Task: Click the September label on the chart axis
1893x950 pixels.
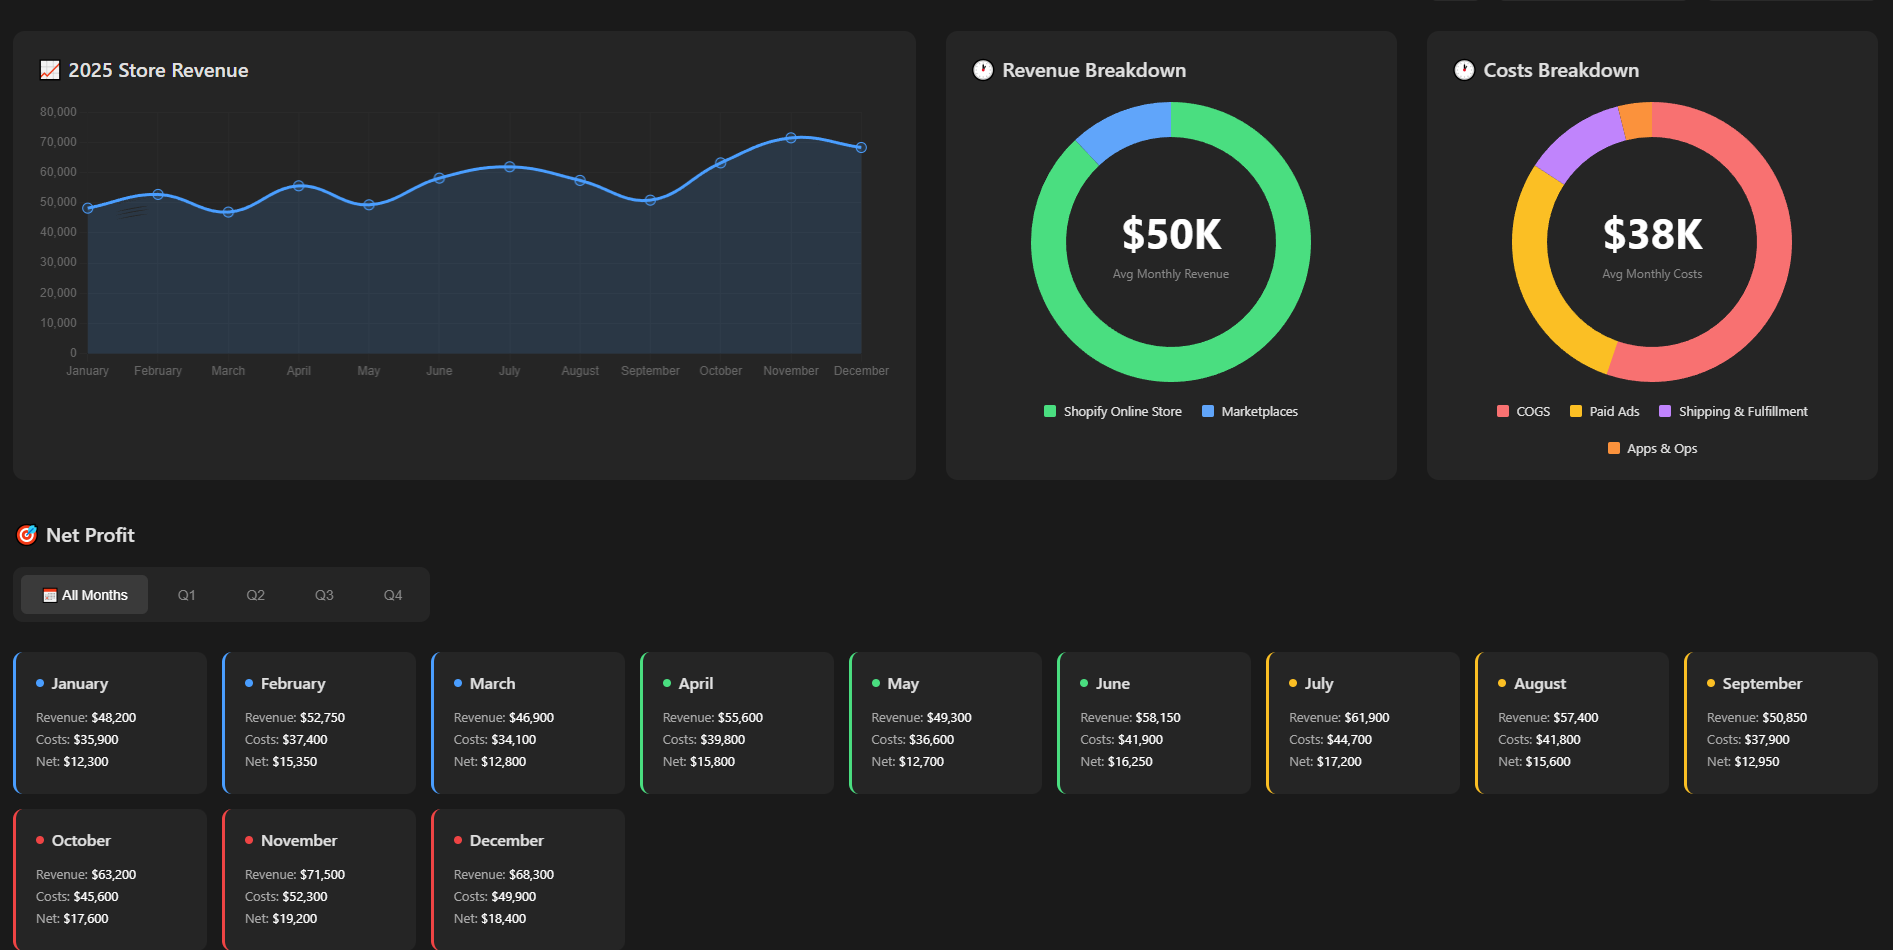Action: (650, 371)
